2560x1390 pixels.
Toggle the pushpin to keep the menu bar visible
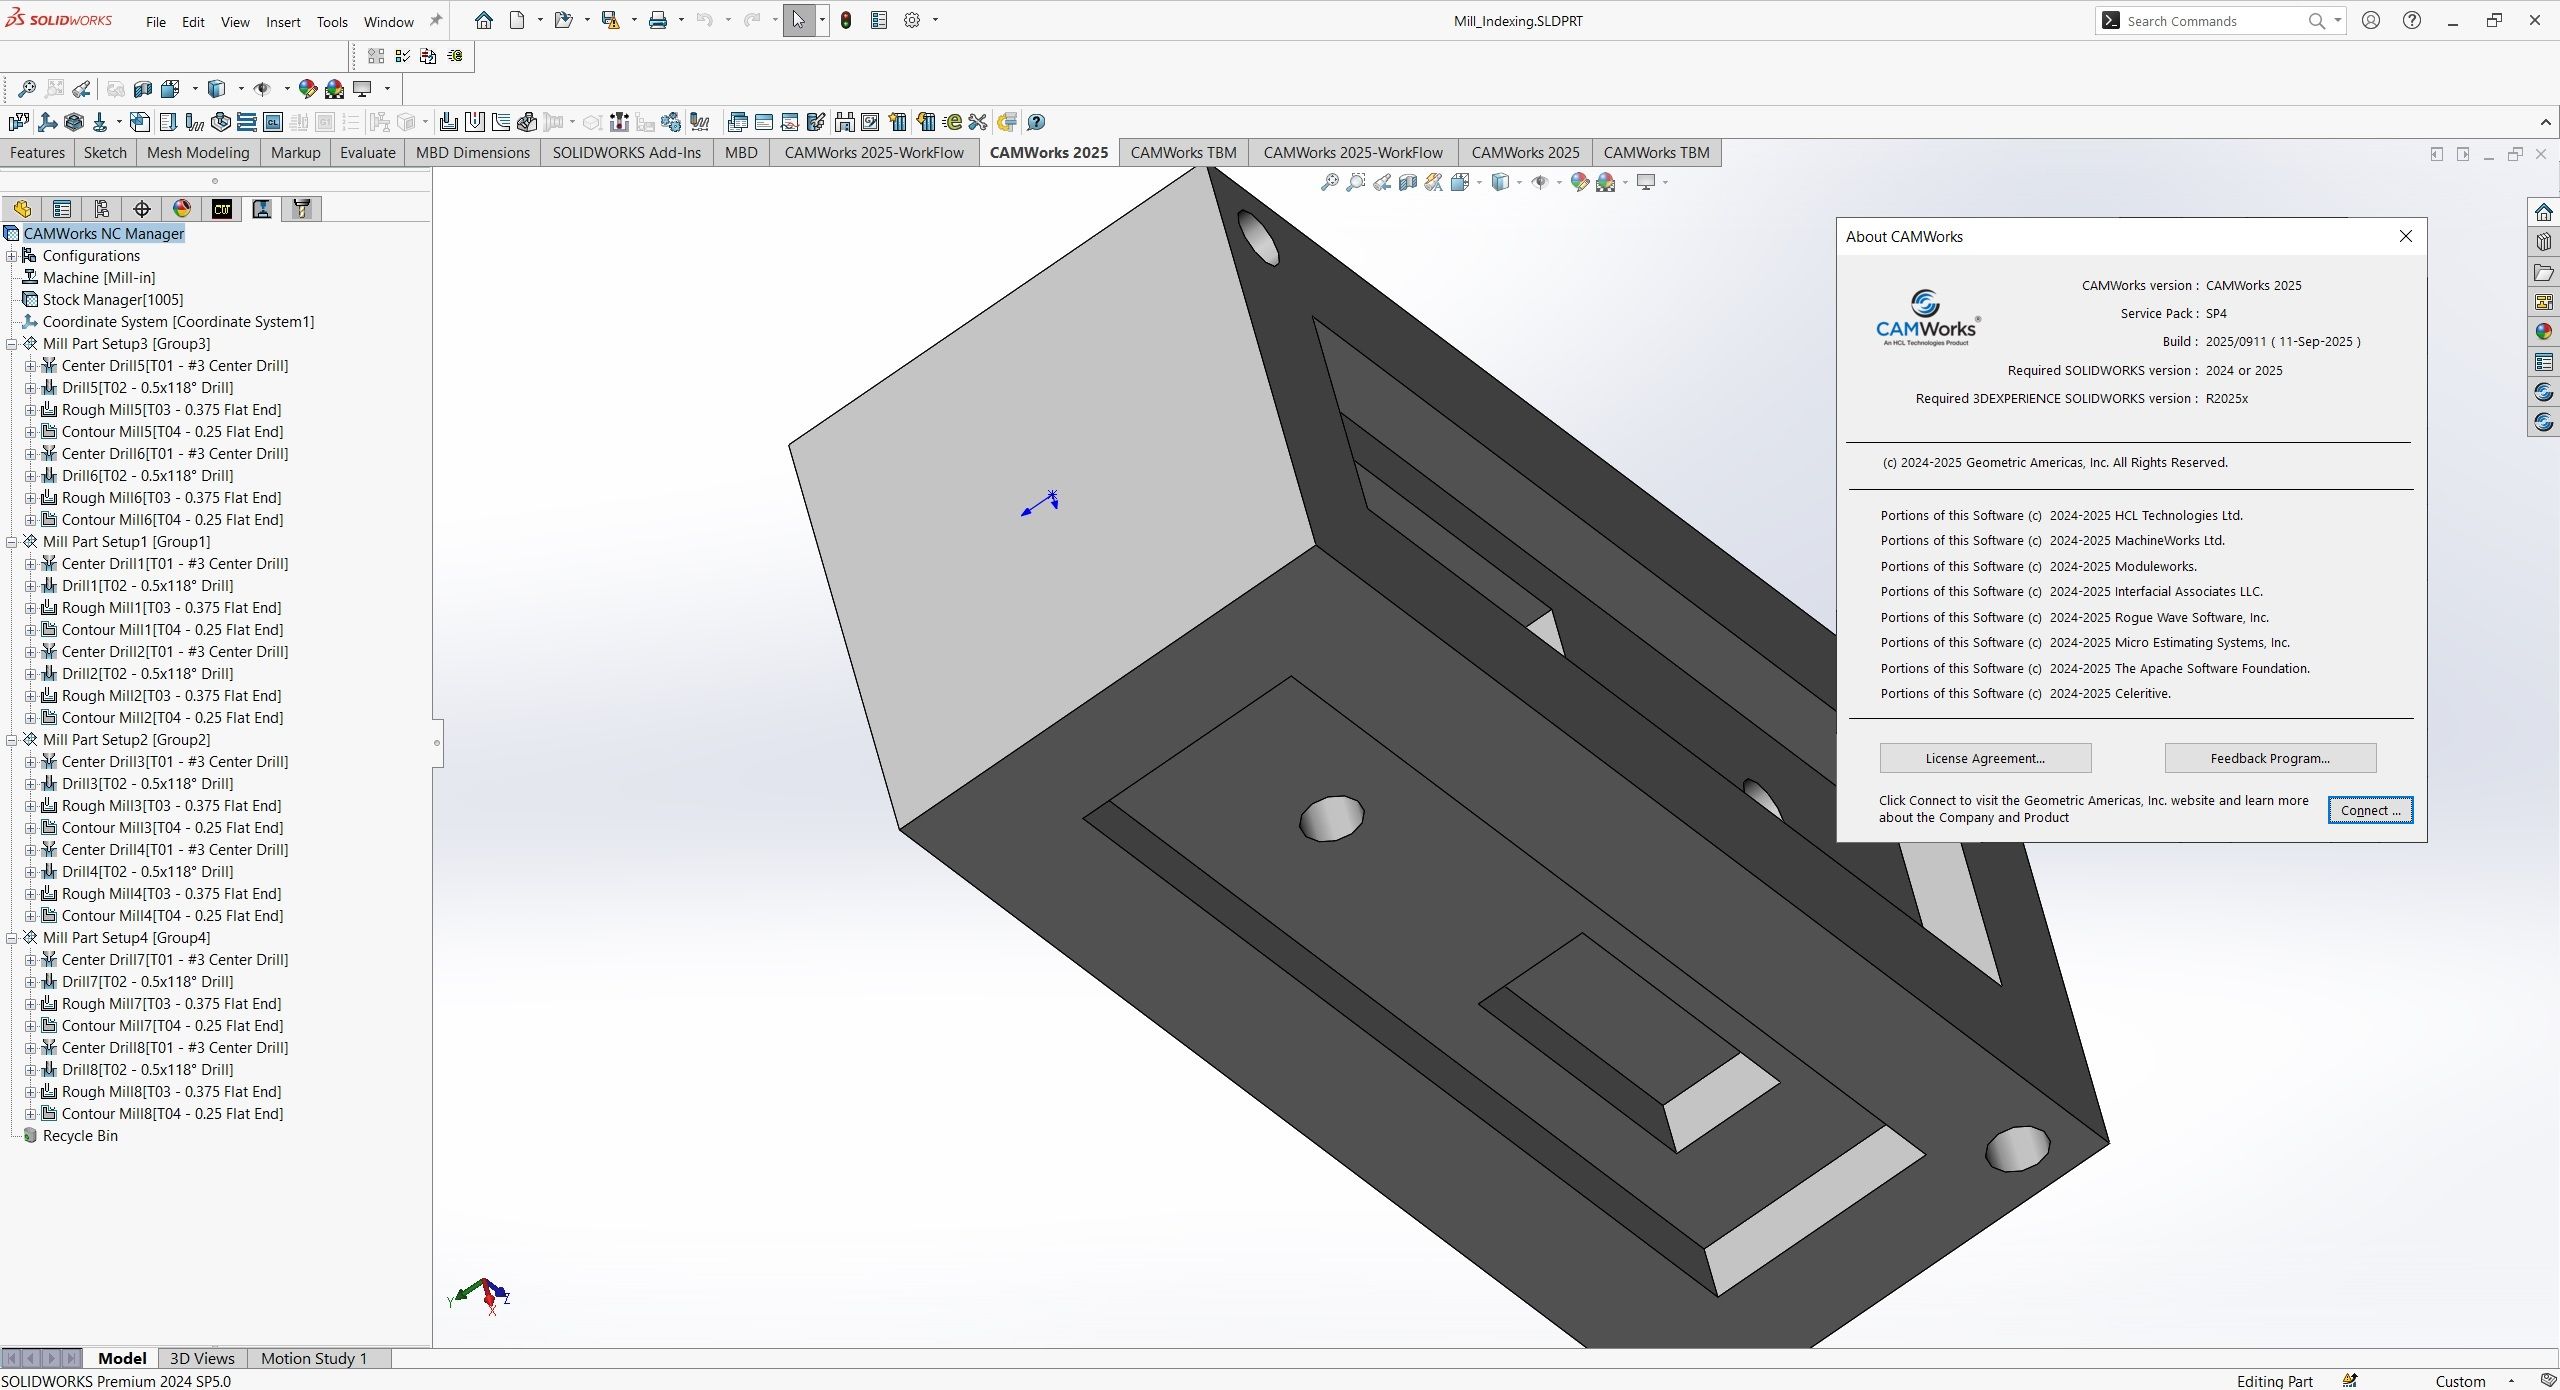click(434, 20)
